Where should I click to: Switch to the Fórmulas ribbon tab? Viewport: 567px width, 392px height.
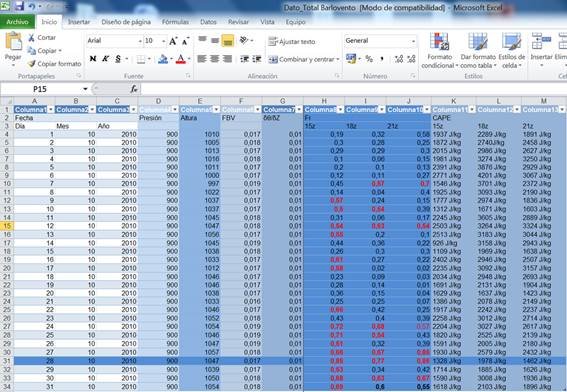coord(175,22)
